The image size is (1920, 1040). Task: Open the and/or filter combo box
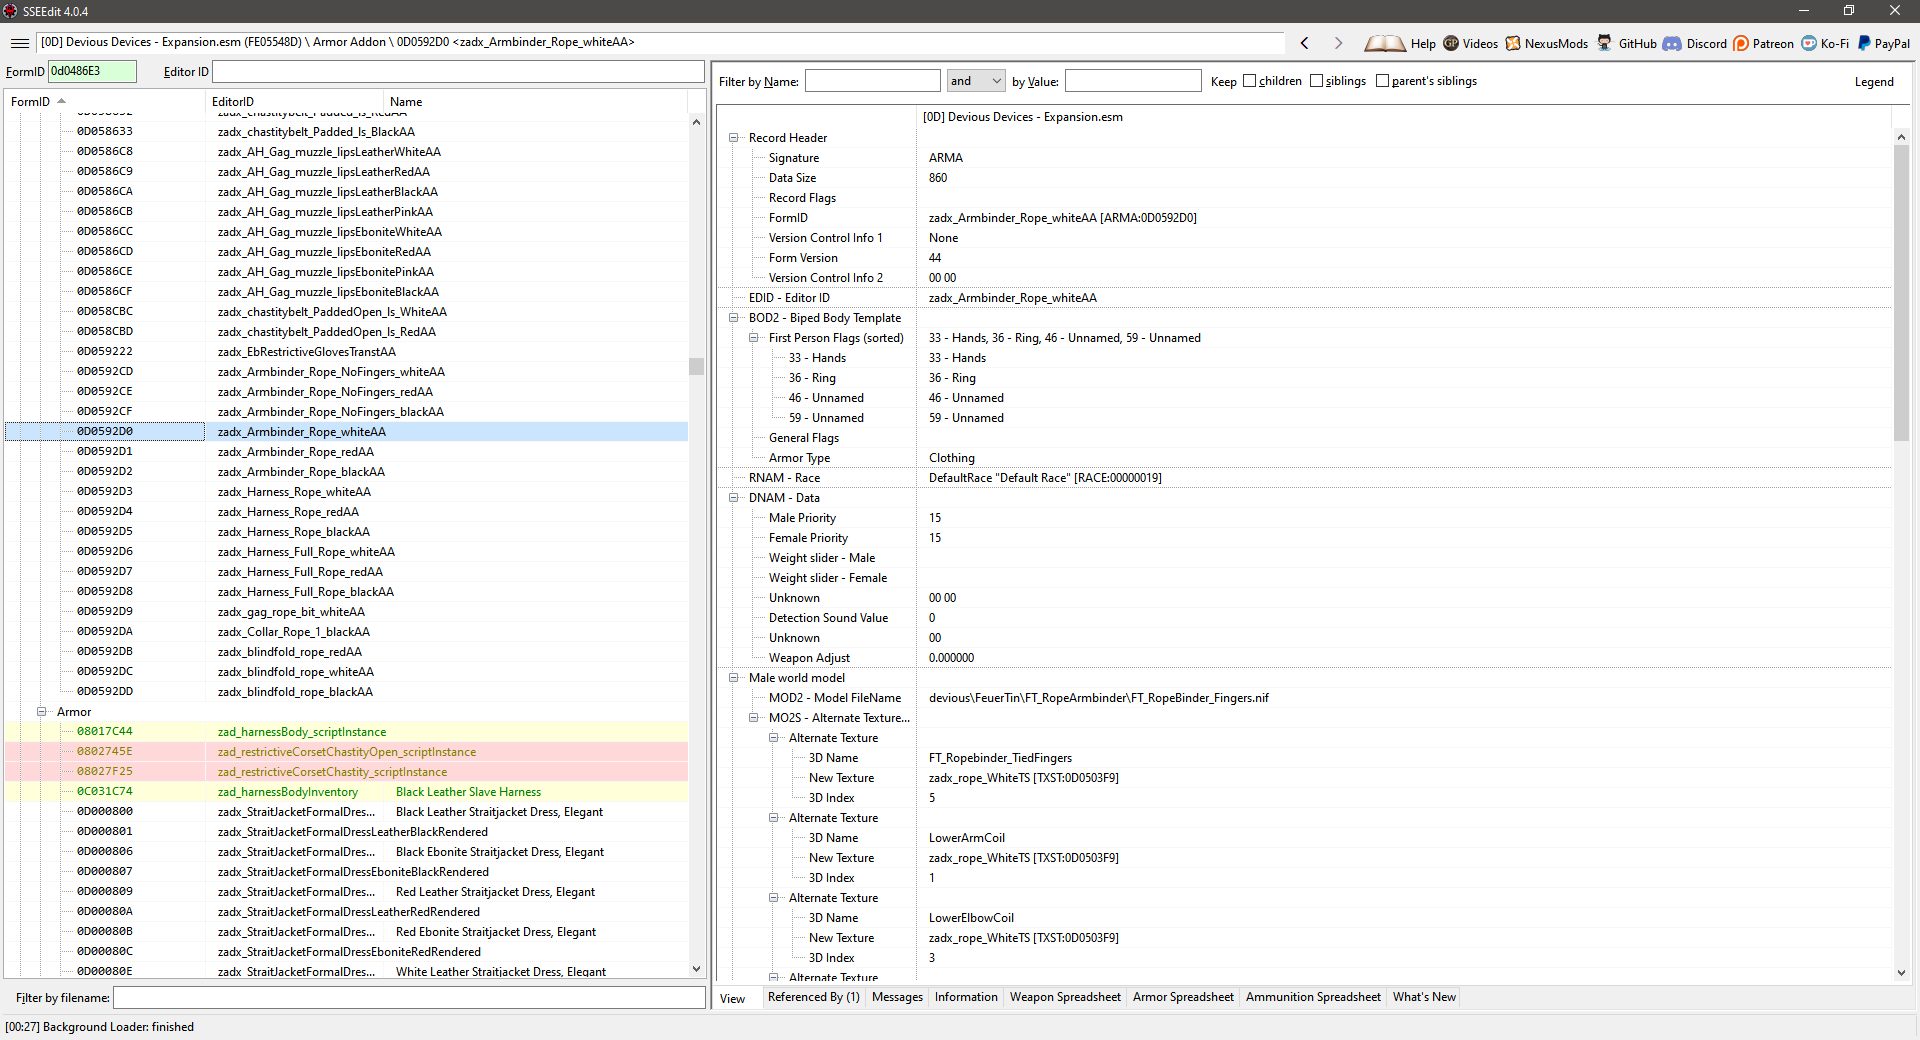[x=975, y=81]
